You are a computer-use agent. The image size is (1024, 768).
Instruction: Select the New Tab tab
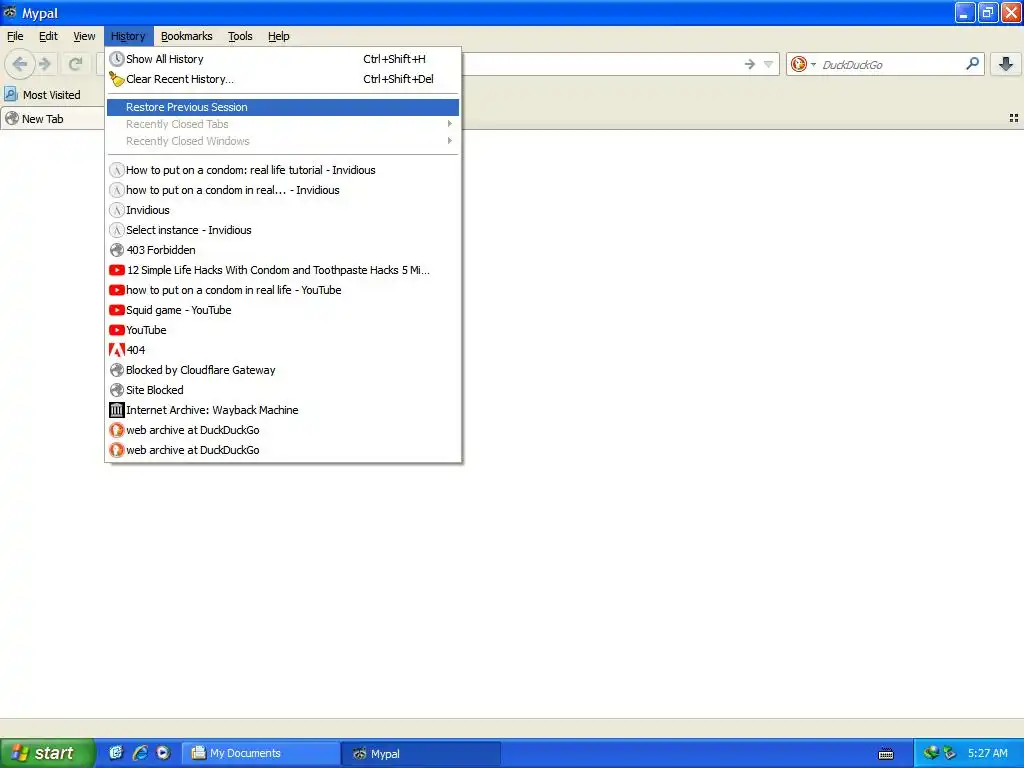(x=52, y=119)
